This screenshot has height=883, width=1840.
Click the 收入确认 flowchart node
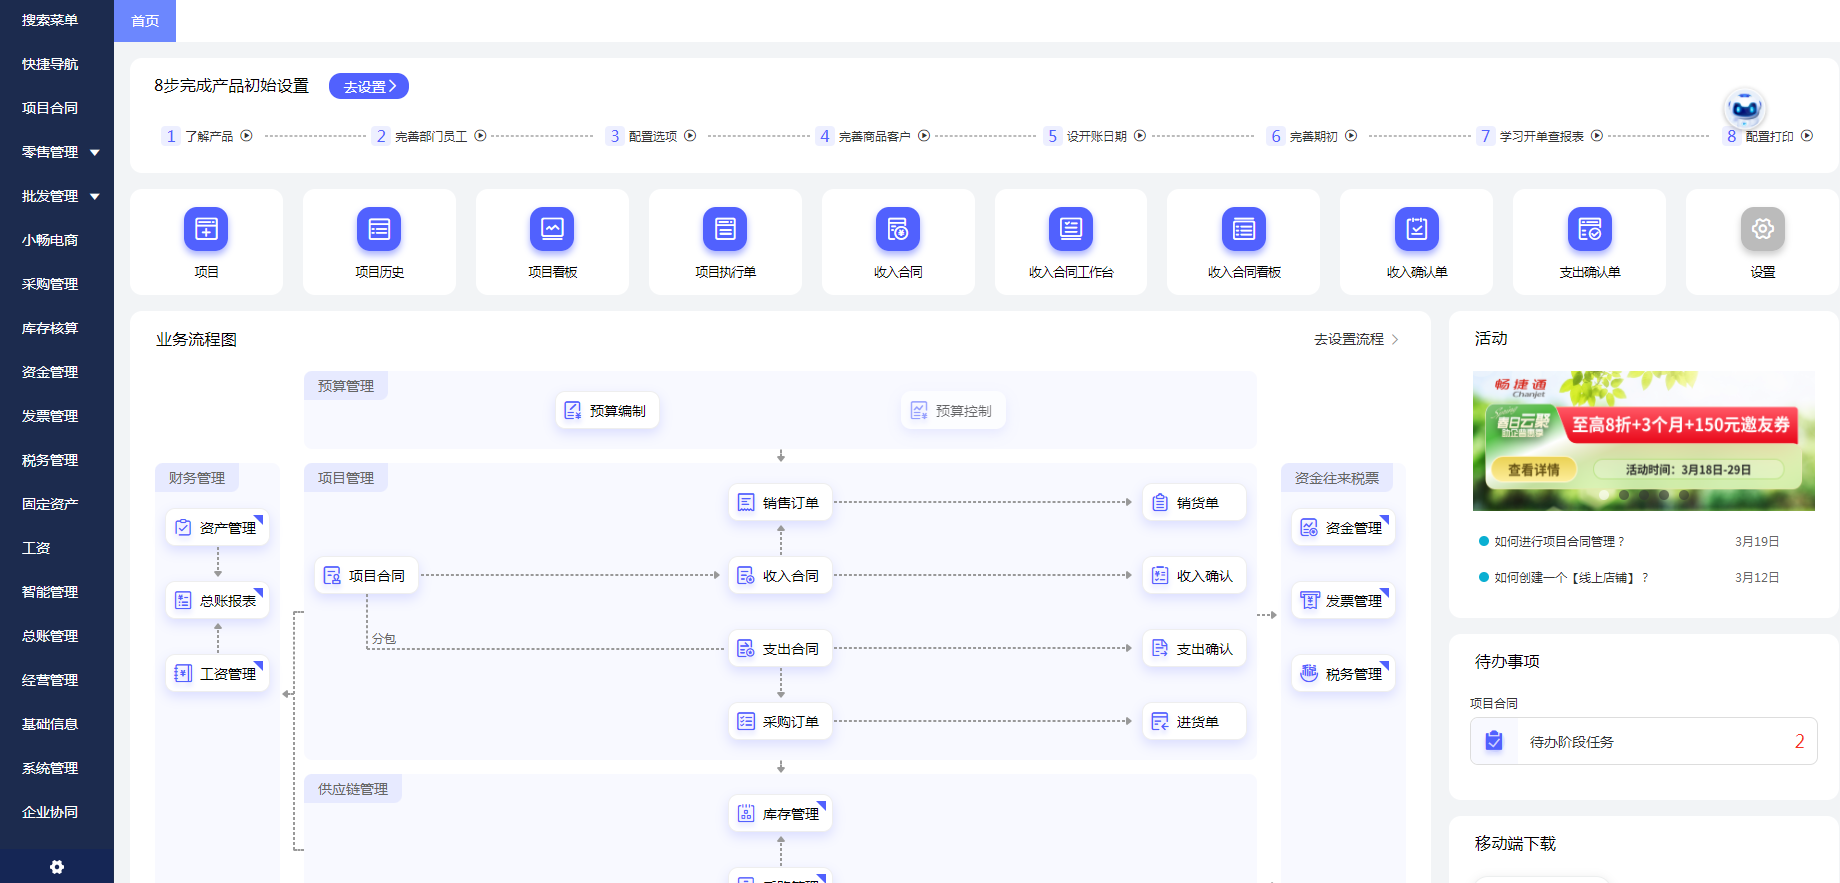coord(1194,575)
